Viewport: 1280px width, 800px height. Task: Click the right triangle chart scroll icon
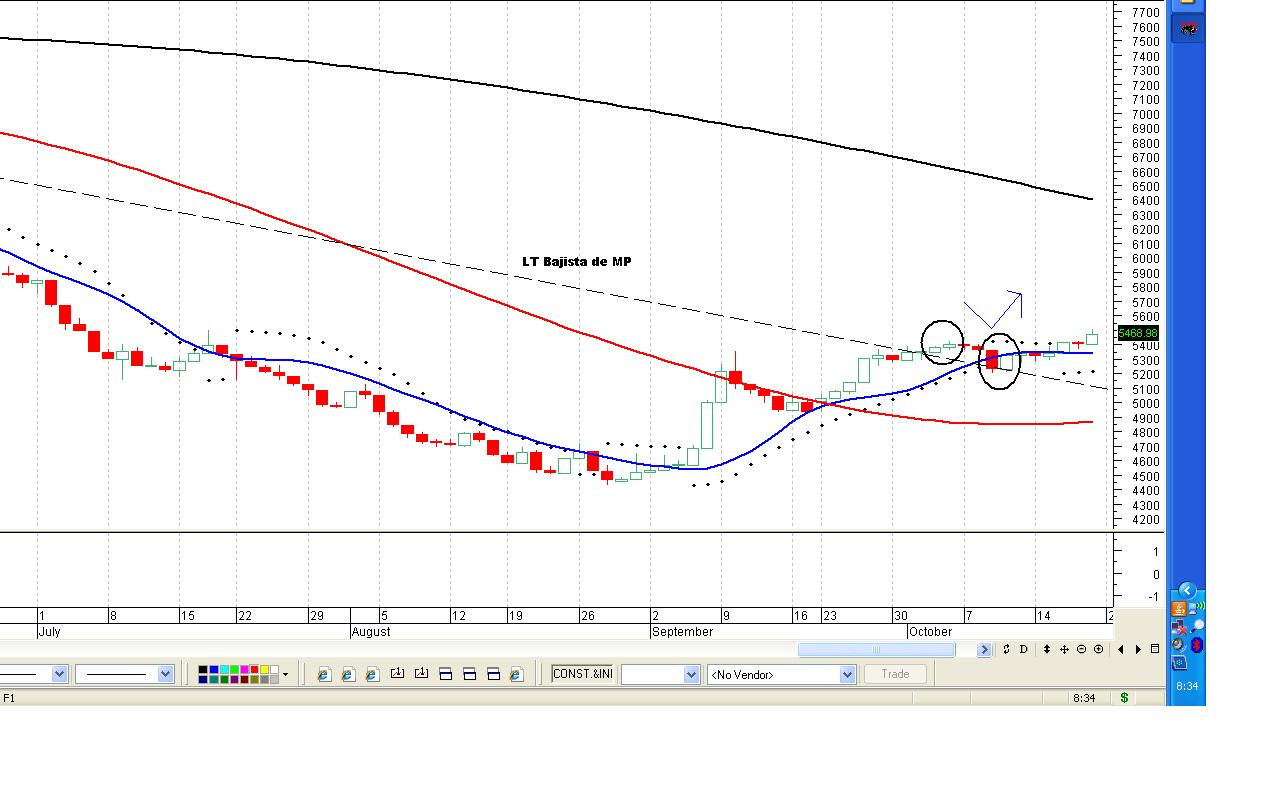[x=1138, y=649]
